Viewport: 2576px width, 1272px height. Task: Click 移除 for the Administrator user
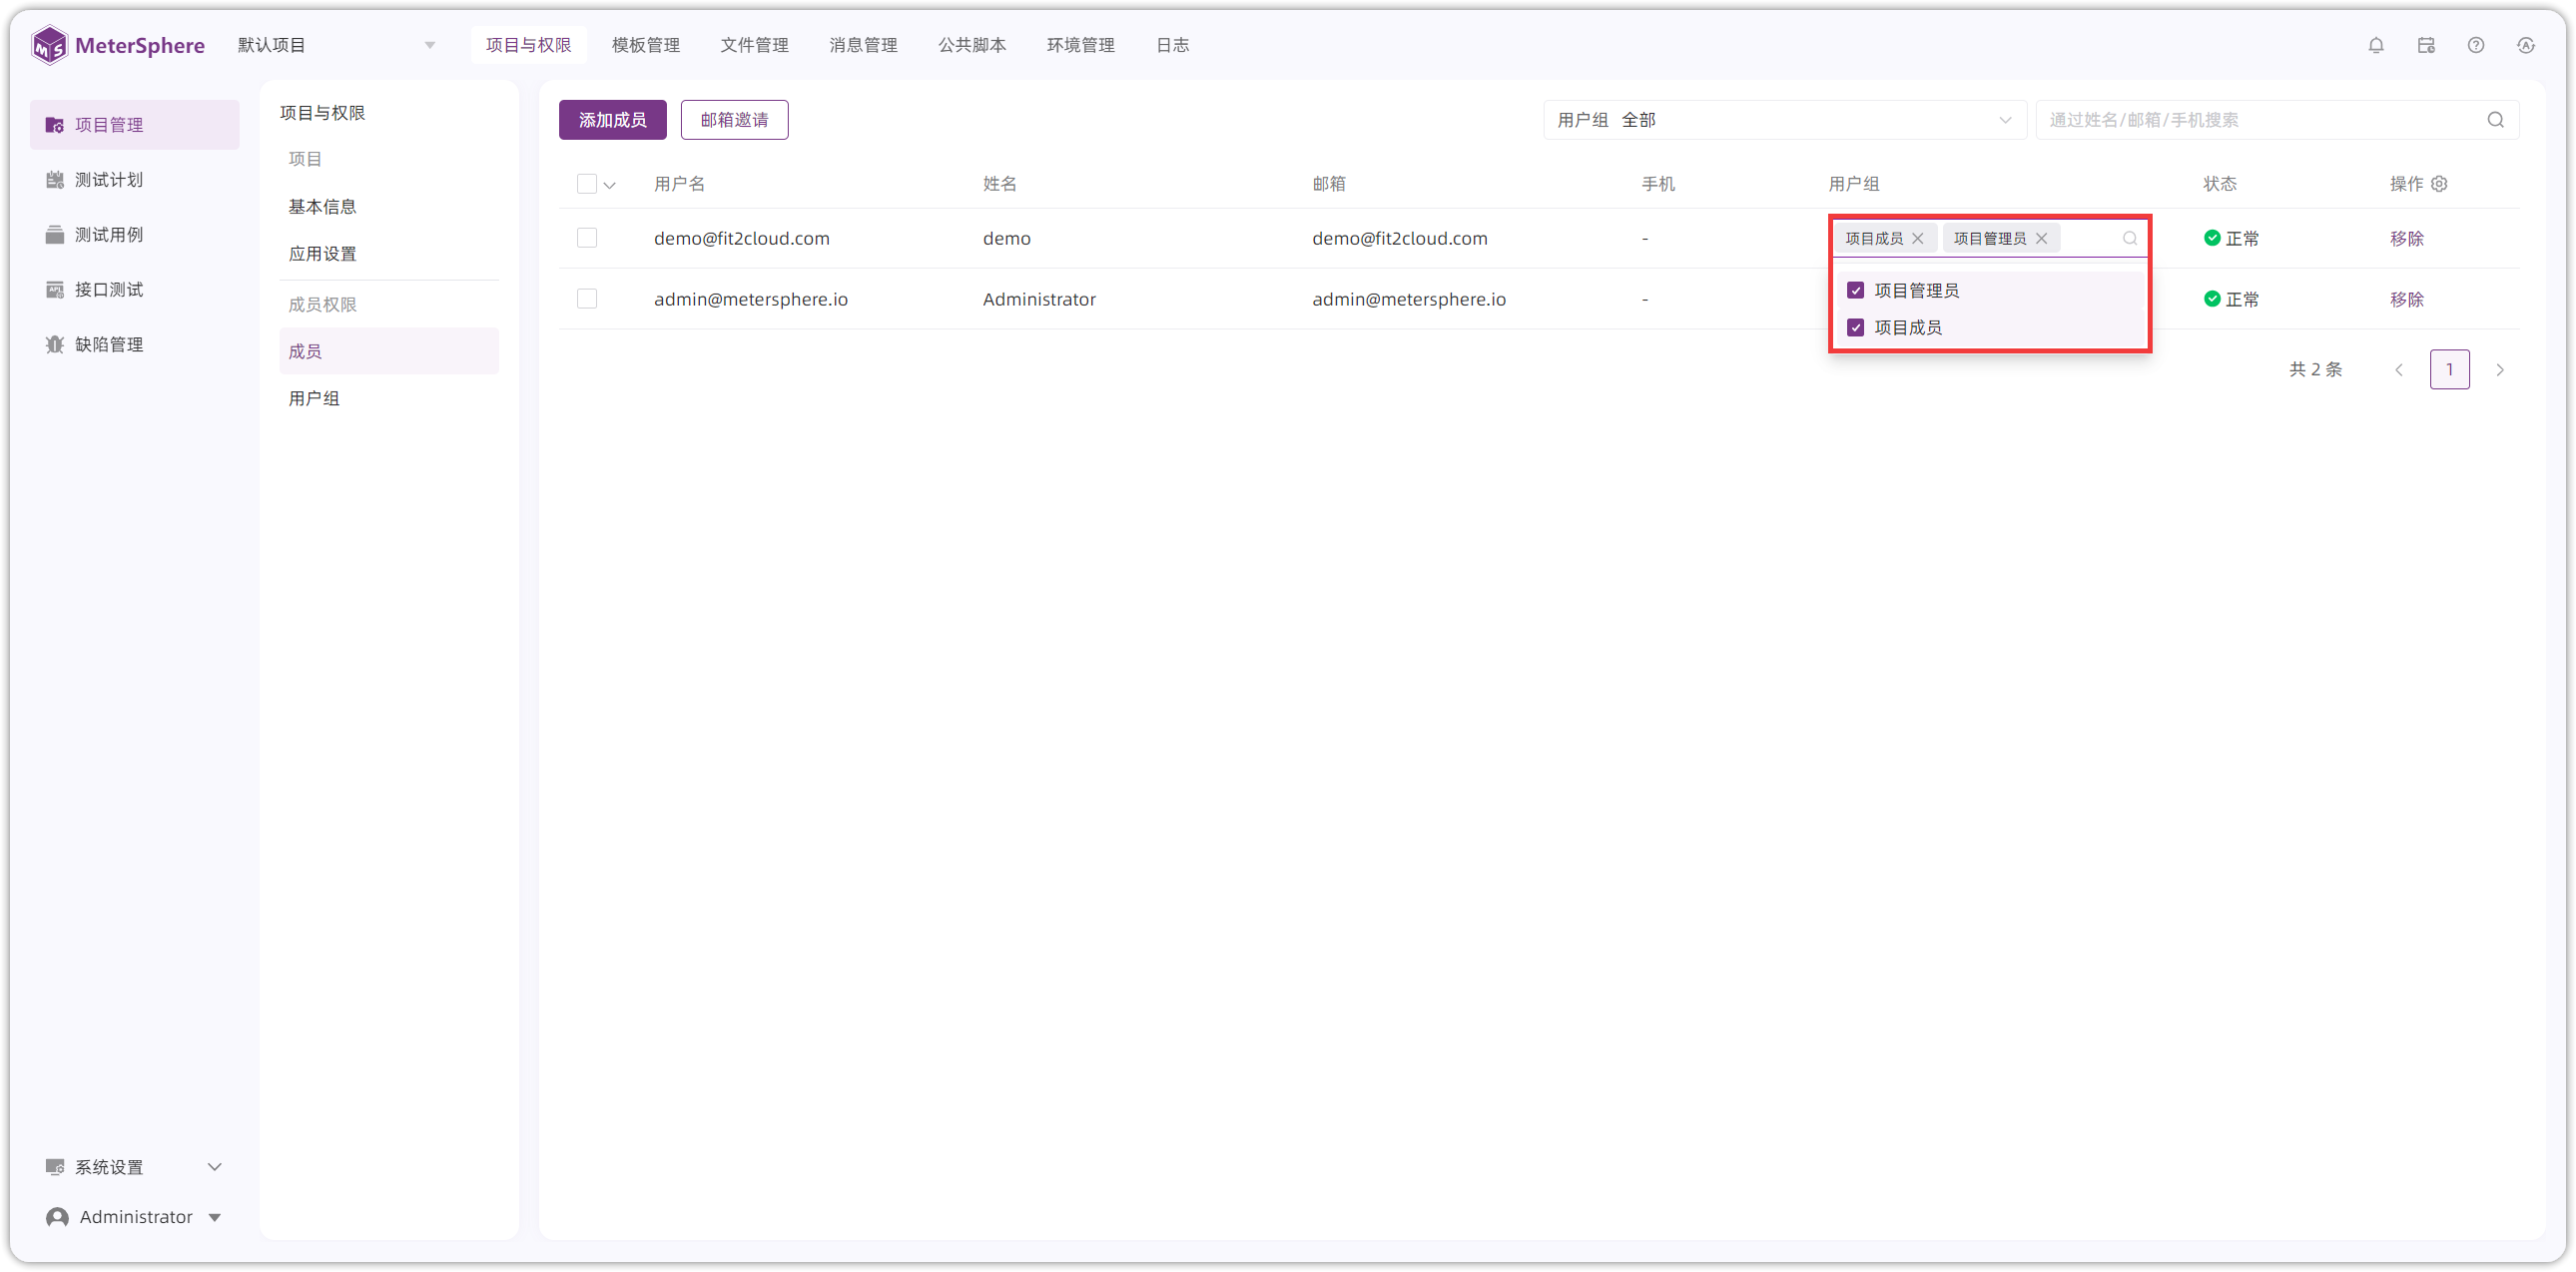pyautogui.click(x=2407, y=299)
